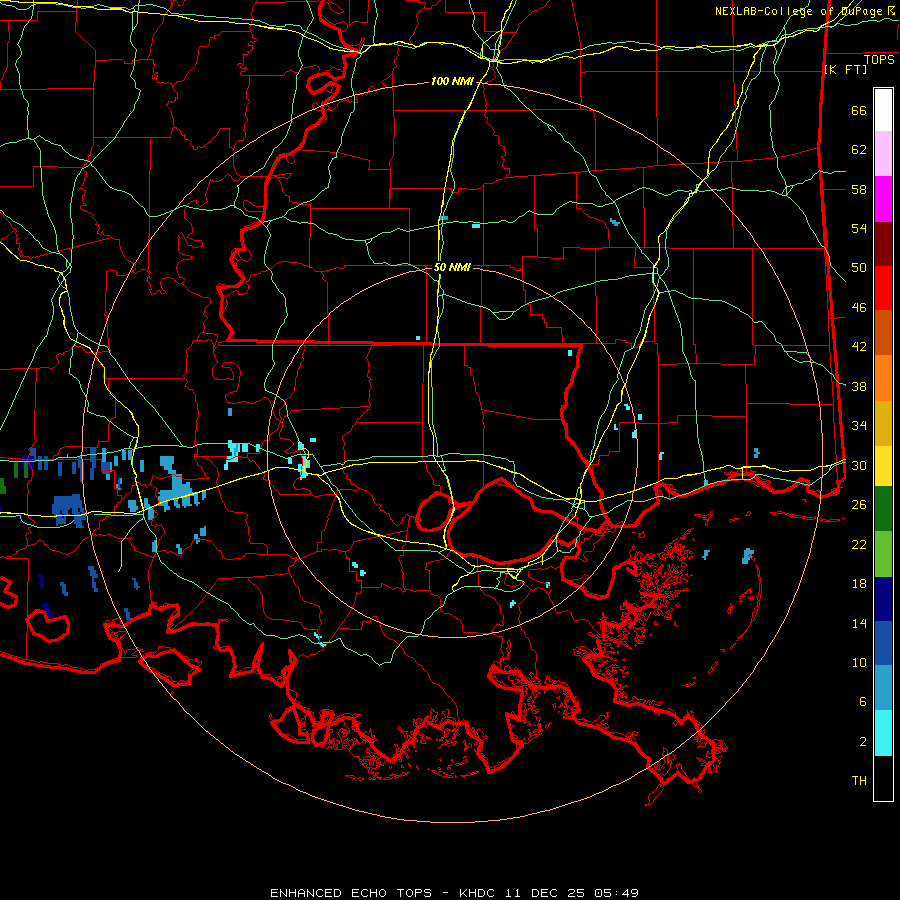Click the dark red (maroon) legend swatch
The height and width of the screenshot is (900, 900).
[883, 244]
